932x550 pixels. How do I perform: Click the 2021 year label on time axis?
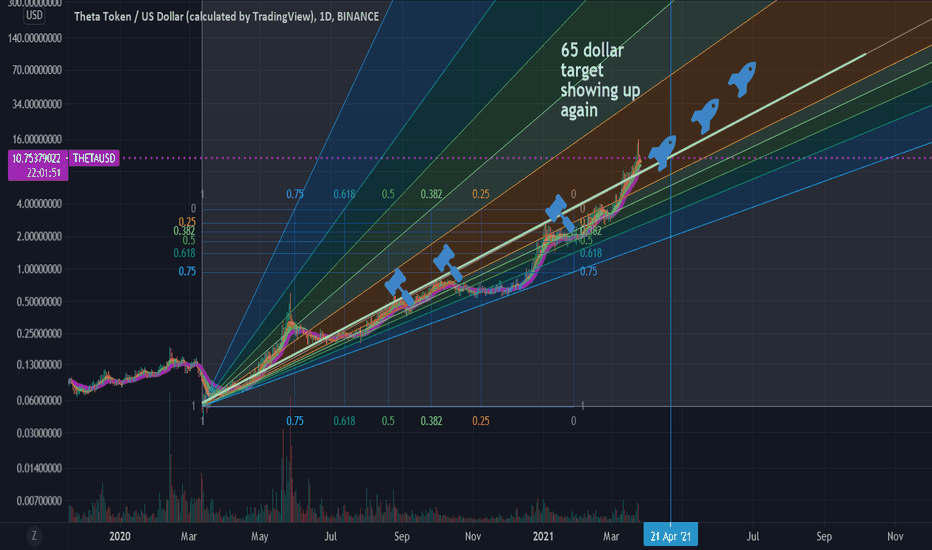click(x=543, y=536)
